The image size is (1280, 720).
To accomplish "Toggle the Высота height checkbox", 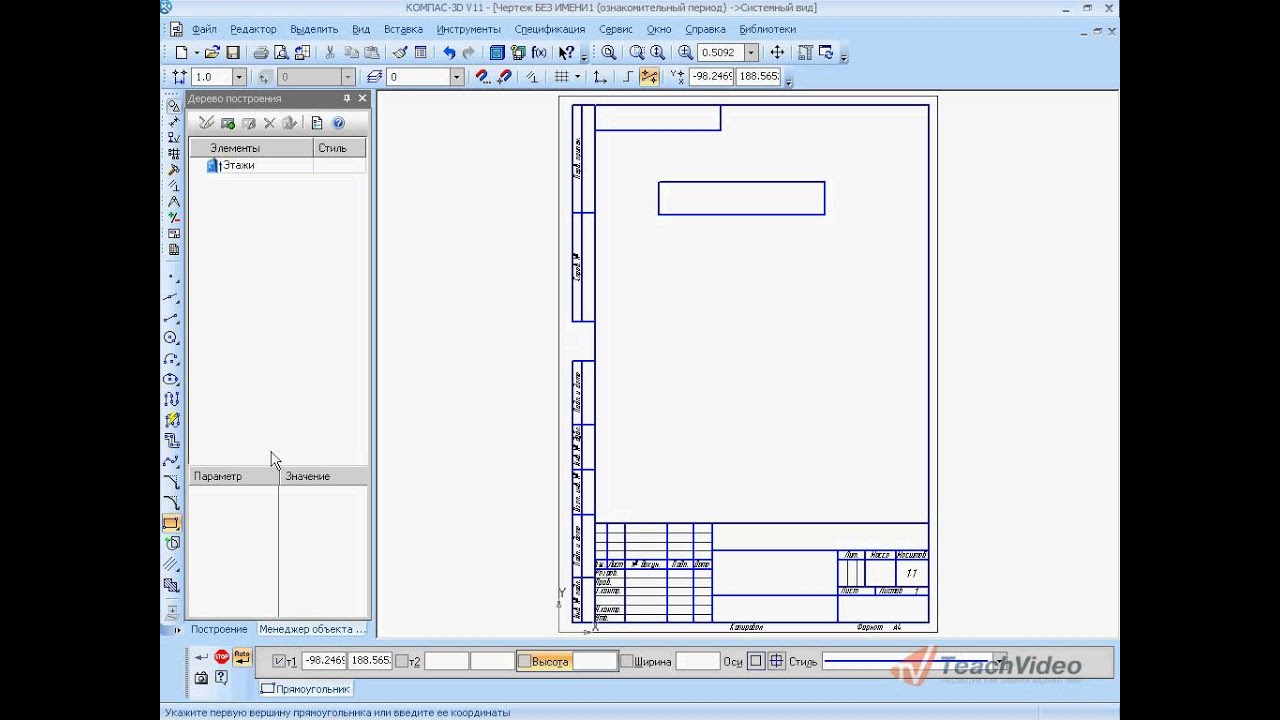I will pyautogui.click(x=524, y=661).
